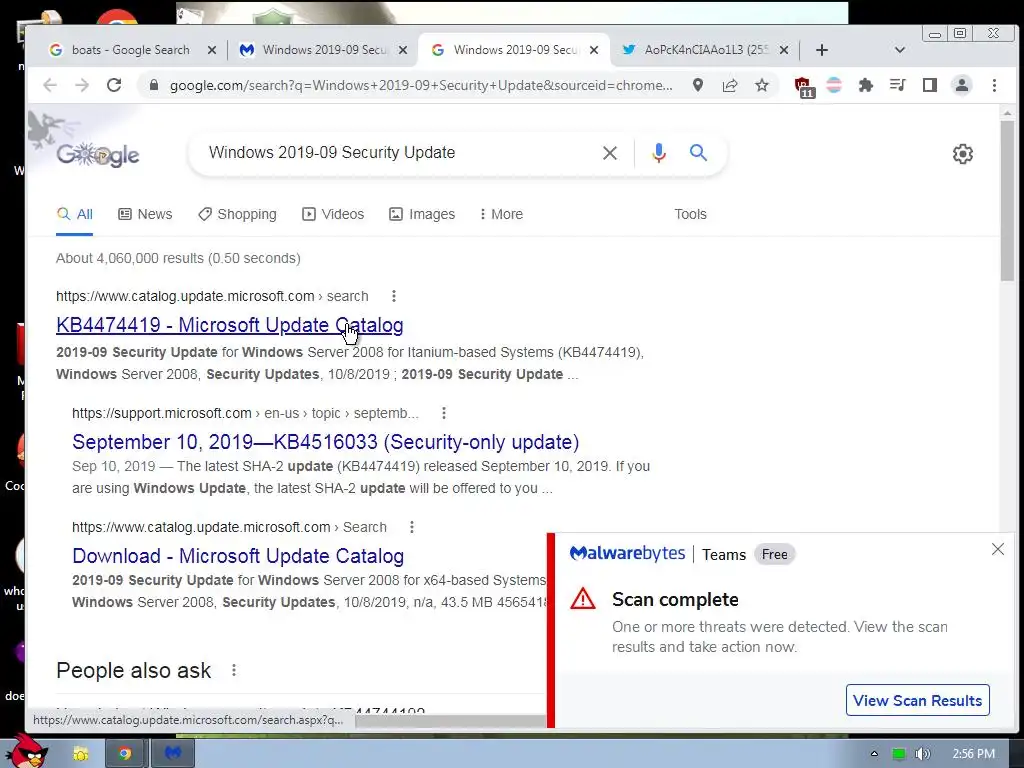Open the Chrome profile avatar
The height and width of the screenshot is (768, 1024).
[x=961, y=86]
